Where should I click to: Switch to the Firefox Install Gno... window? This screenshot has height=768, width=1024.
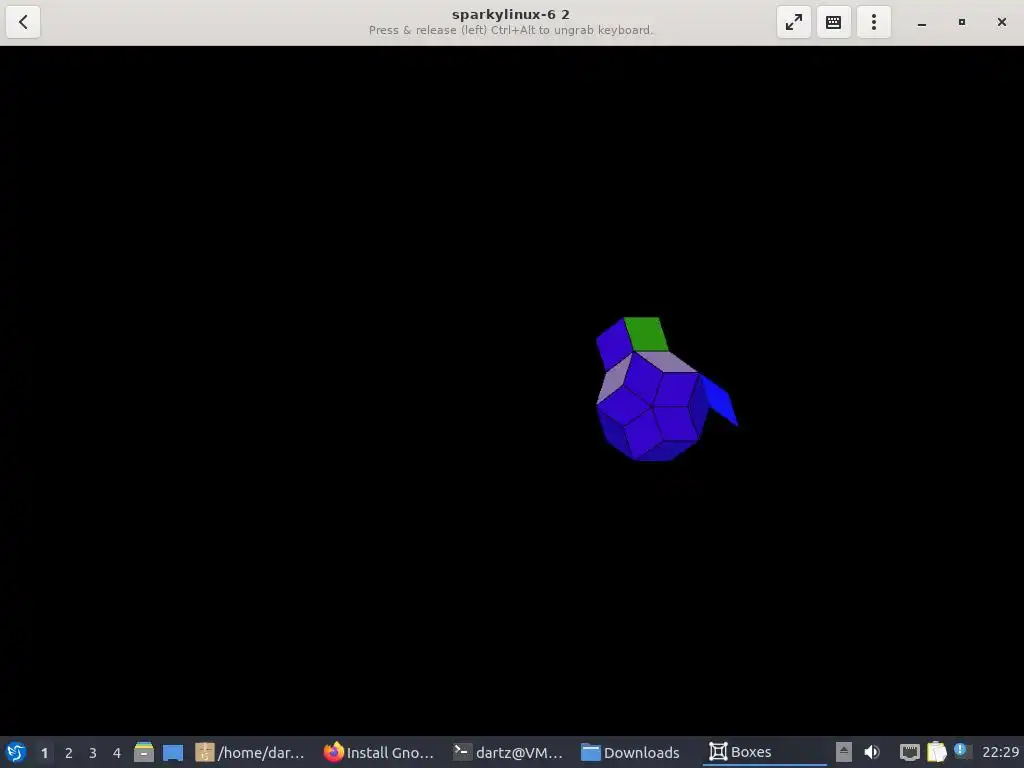(379, 752)
